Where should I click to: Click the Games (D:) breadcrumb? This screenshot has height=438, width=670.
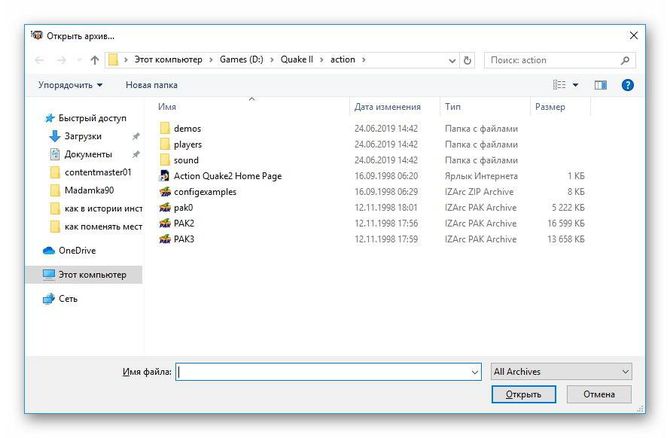pyautogui.click(x=241, y=60)
